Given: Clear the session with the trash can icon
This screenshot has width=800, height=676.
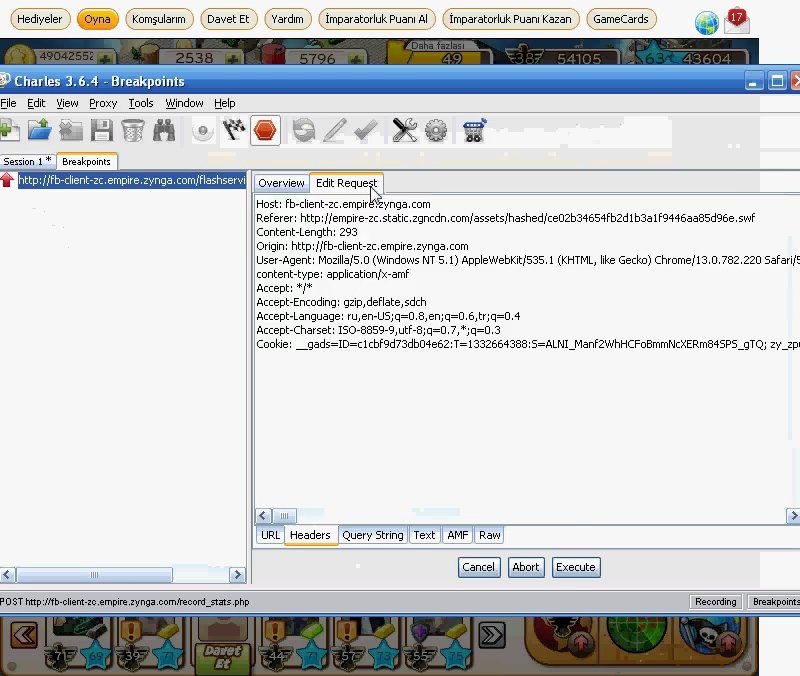Looking at the screenshot, I should (133, 131).
